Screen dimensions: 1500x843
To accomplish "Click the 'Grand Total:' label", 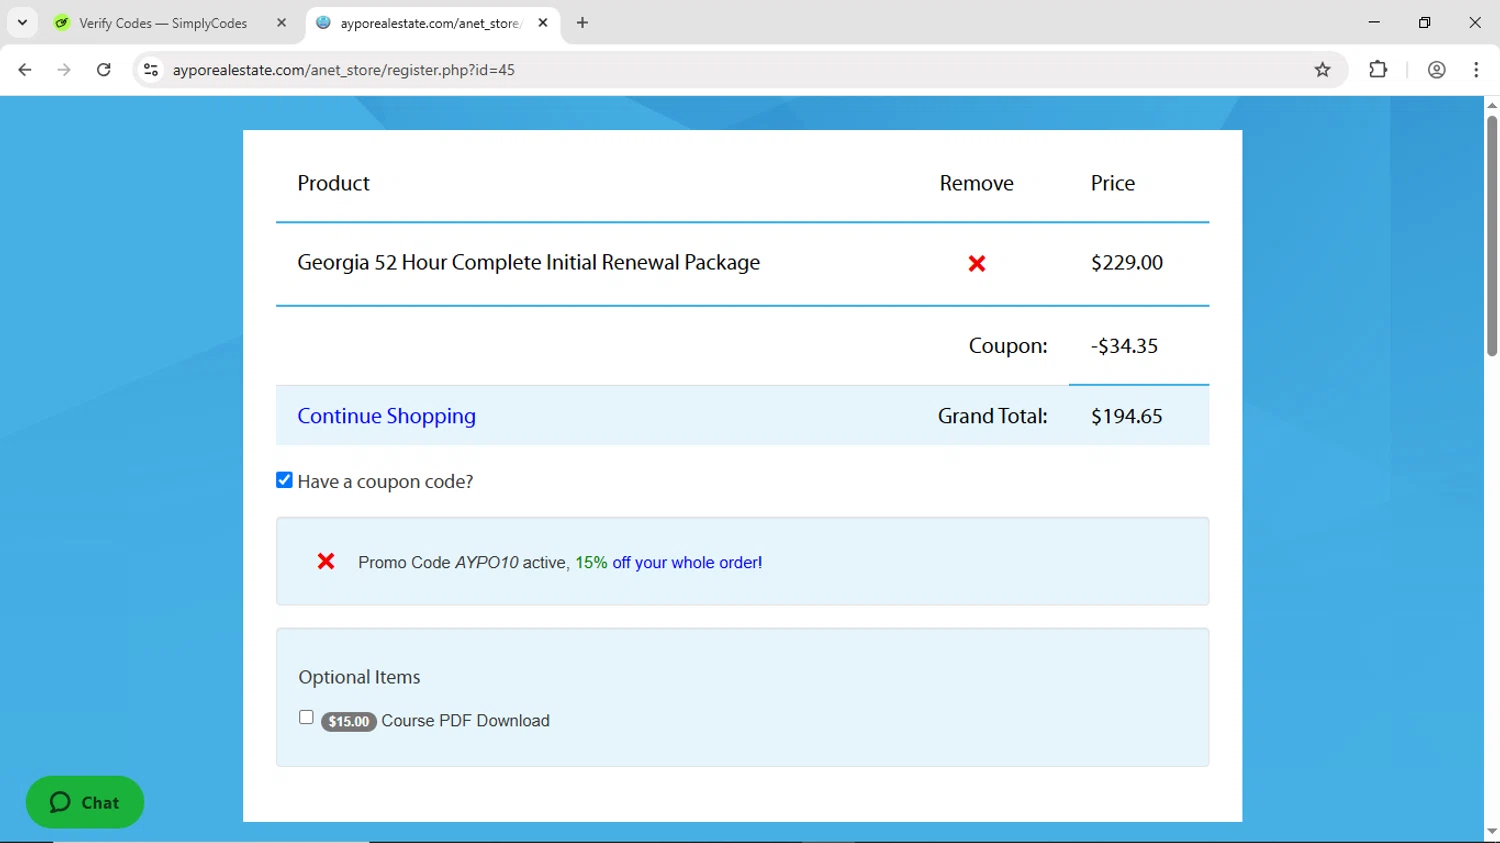I will coord(992,416).
